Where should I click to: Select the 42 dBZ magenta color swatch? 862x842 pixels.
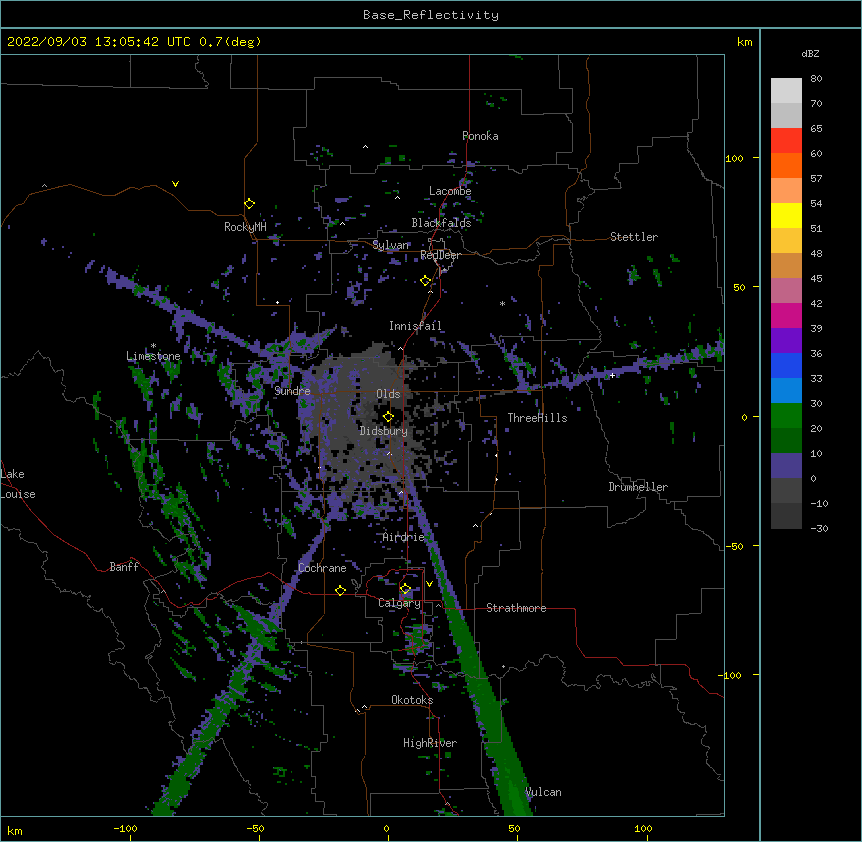pos(786,315)
